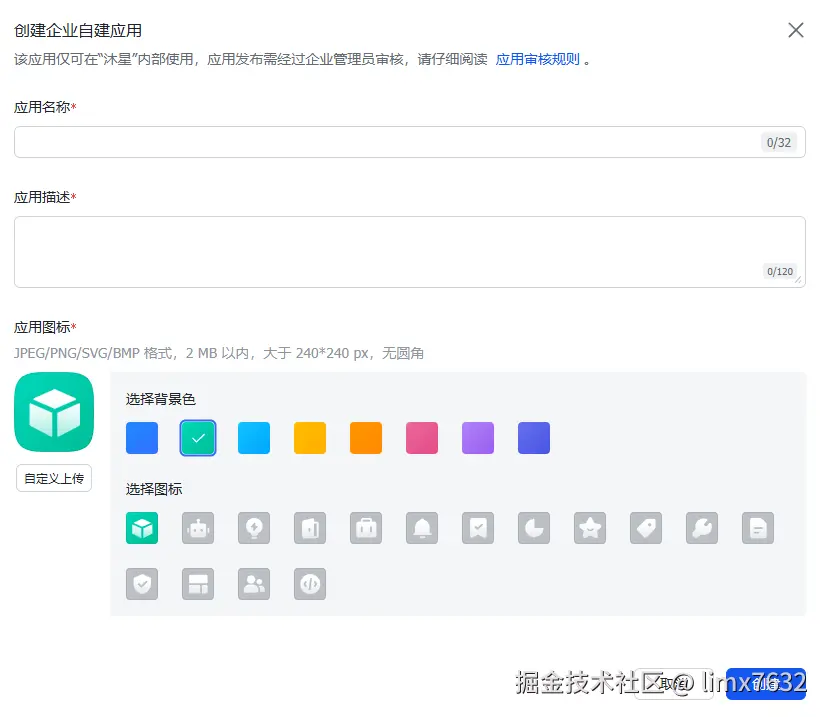Image resolution: width=828 pixels, height=717 pixels.
Task: Pick the bookmark check app icon
Action: (x=478, y=527)
